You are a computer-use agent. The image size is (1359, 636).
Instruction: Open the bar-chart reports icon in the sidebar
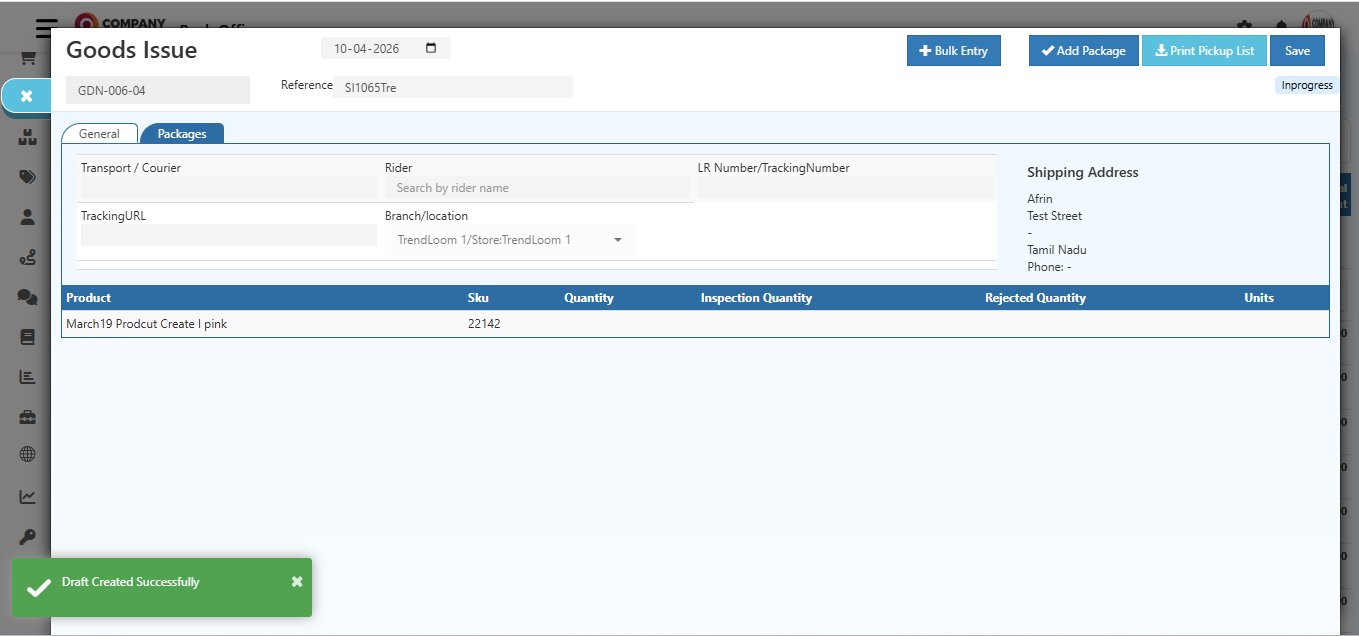pyautogui.click(x=27, y=377)
